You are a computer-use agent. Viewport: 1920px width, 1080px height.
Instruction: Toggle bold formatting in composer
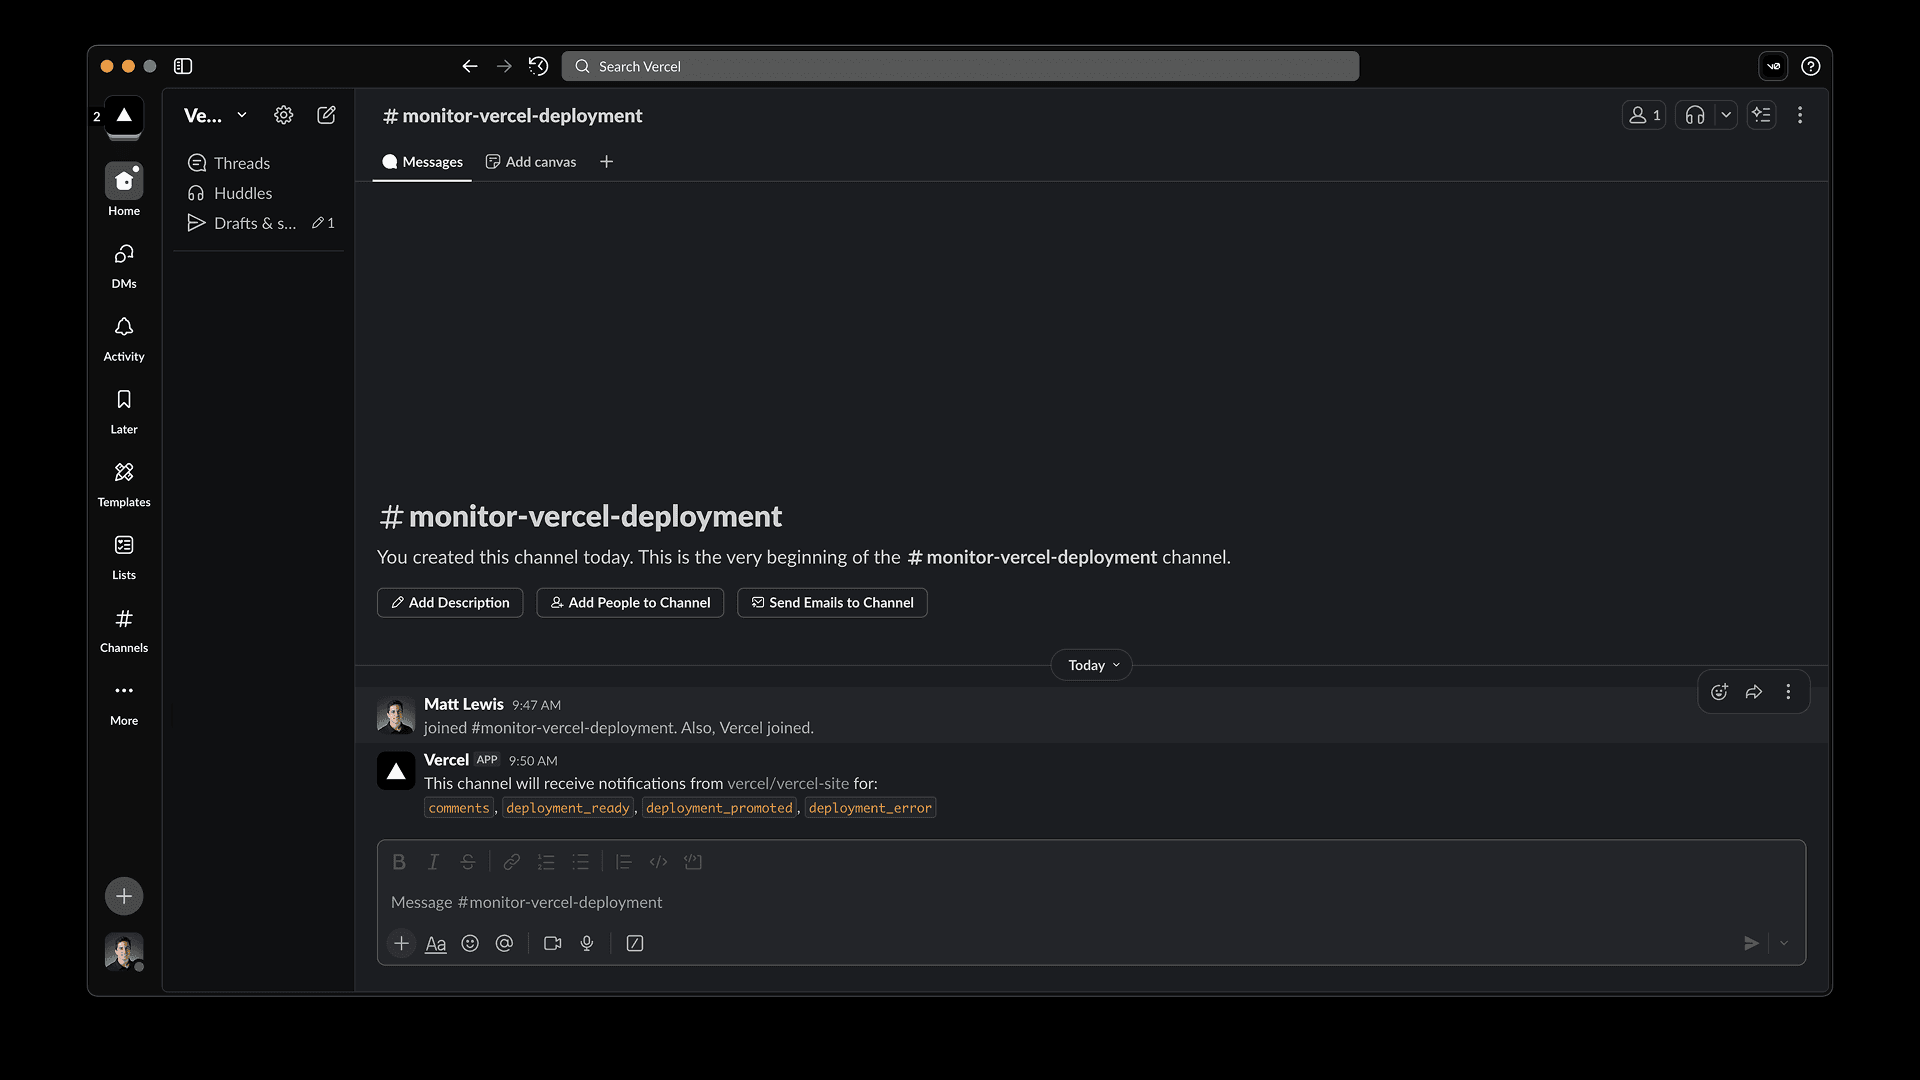coord(399,862)
